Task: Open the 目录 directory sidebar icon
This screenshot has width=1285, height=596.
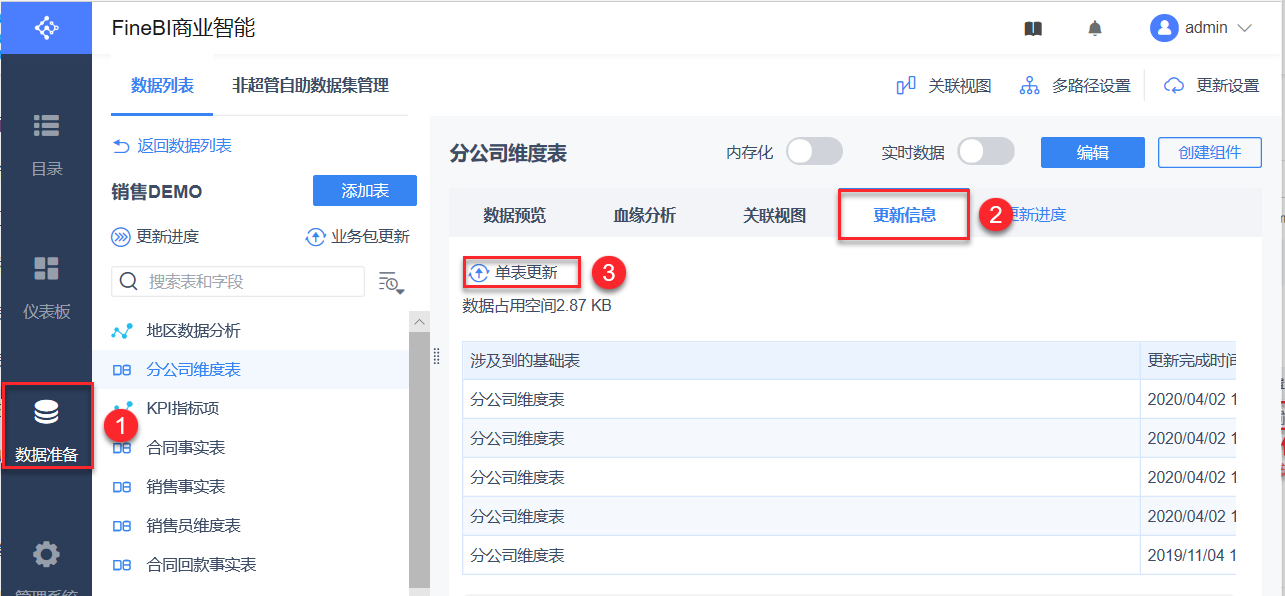Action: tap(46, 143)
